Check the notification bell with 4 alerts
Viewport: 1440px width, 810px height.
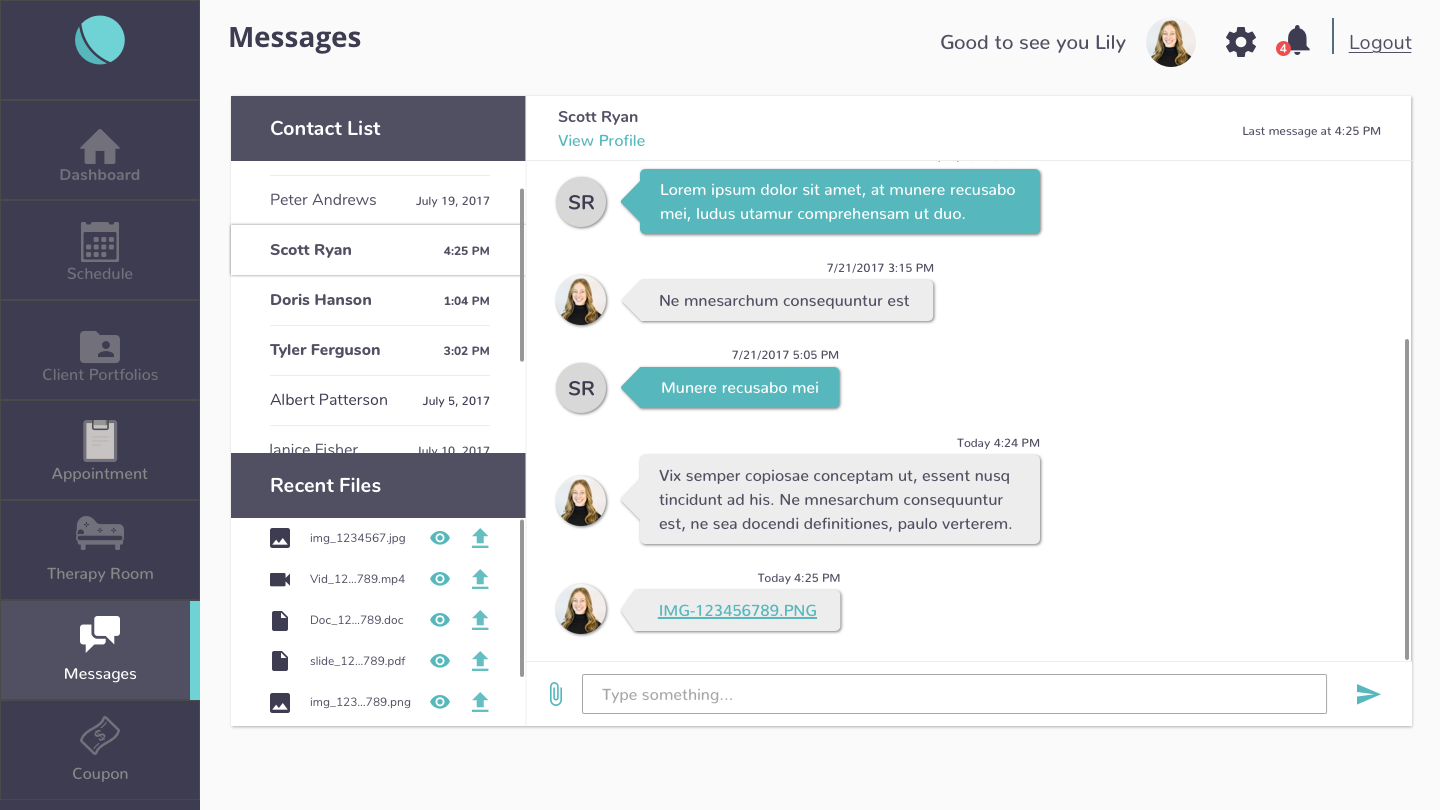[x=1294, y=42]
